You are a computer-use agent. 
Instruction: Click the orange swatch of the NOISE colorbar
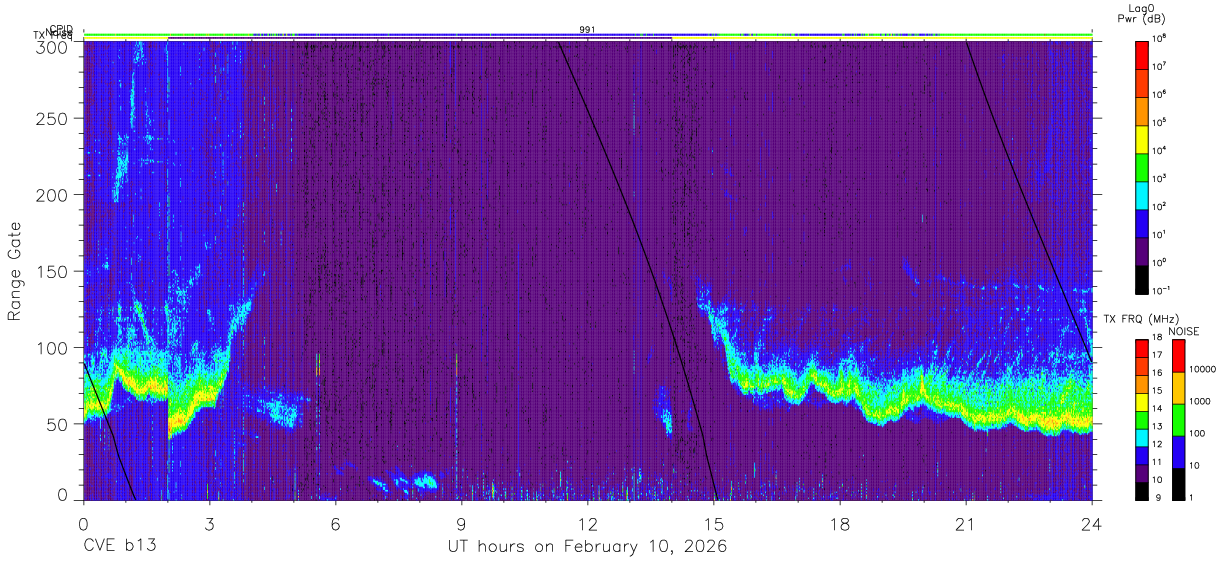point(1178,388)
